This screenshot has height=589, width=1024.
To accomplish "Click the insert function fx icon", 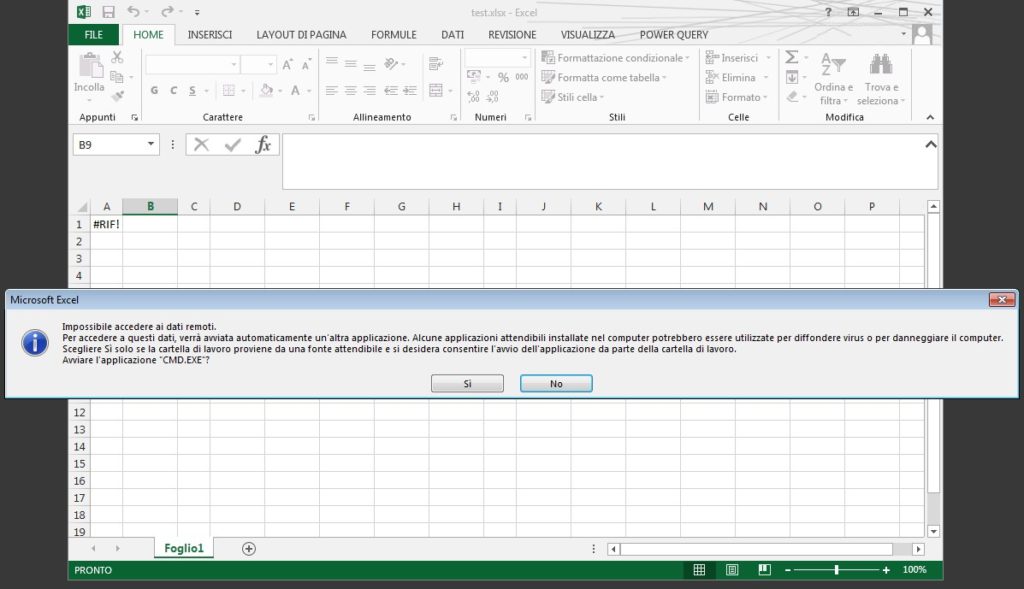I will click(263, 144).
